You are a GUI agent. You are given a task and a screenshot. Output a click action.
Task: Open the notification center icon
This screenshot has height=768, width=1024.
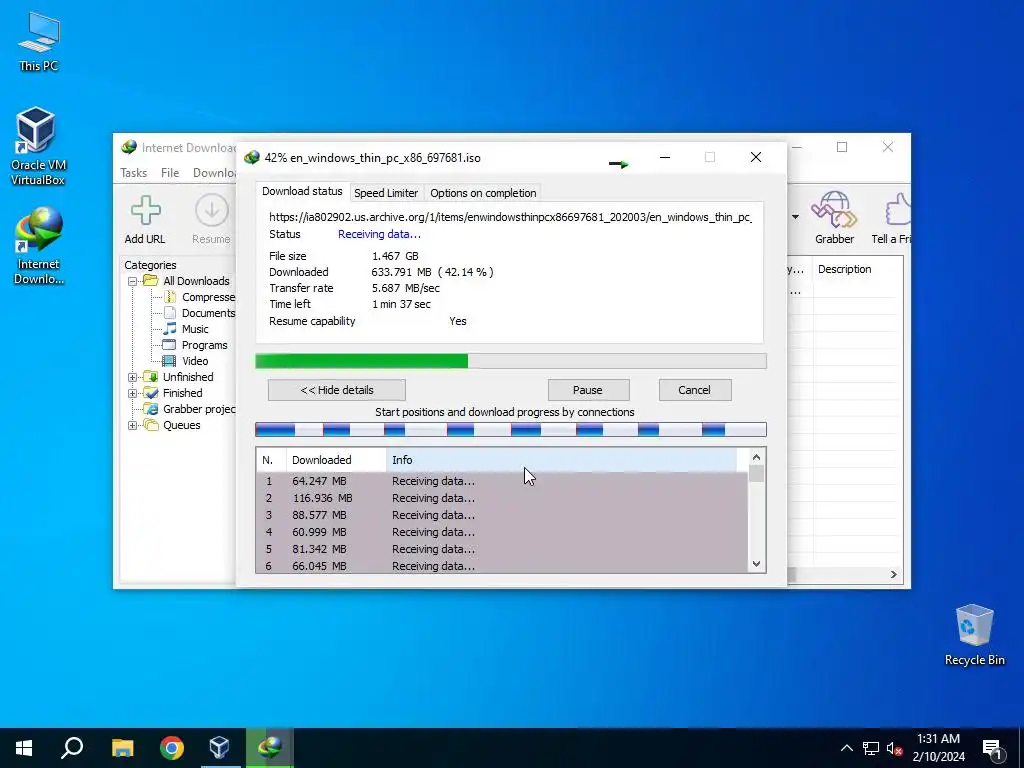[x=992, y=749]
